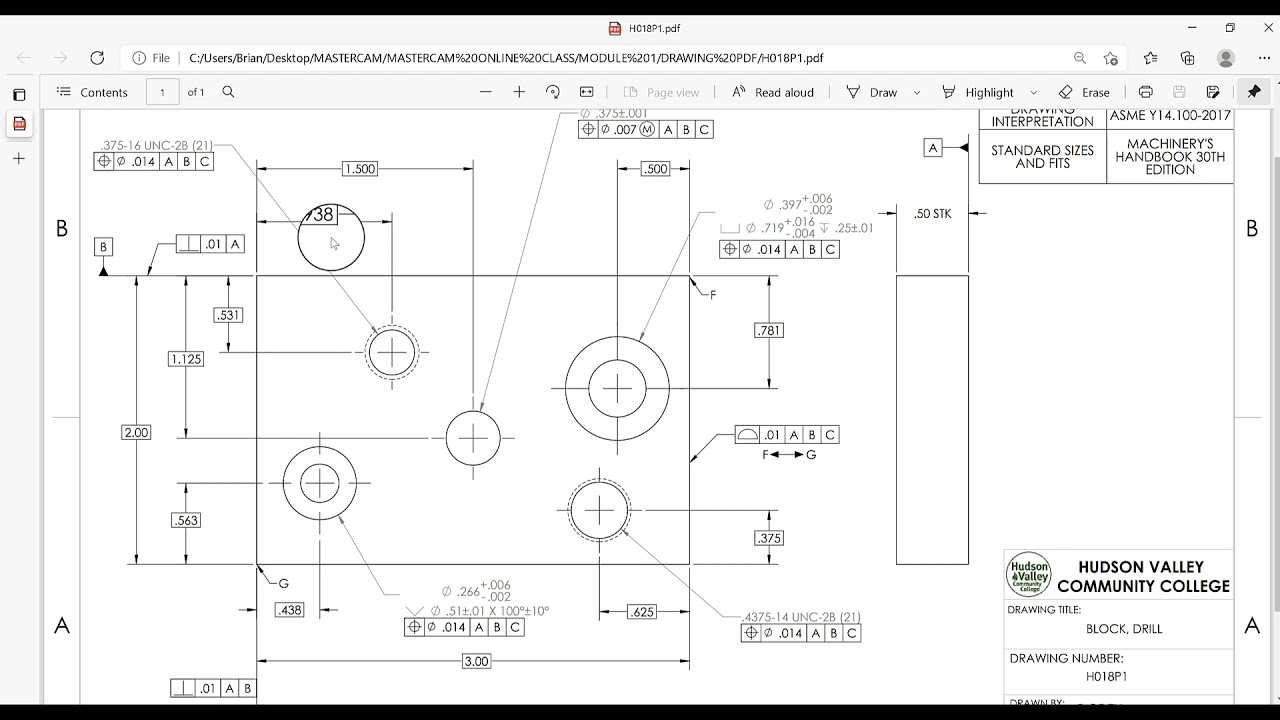Click the address bar URL

(x=506, y=58)
